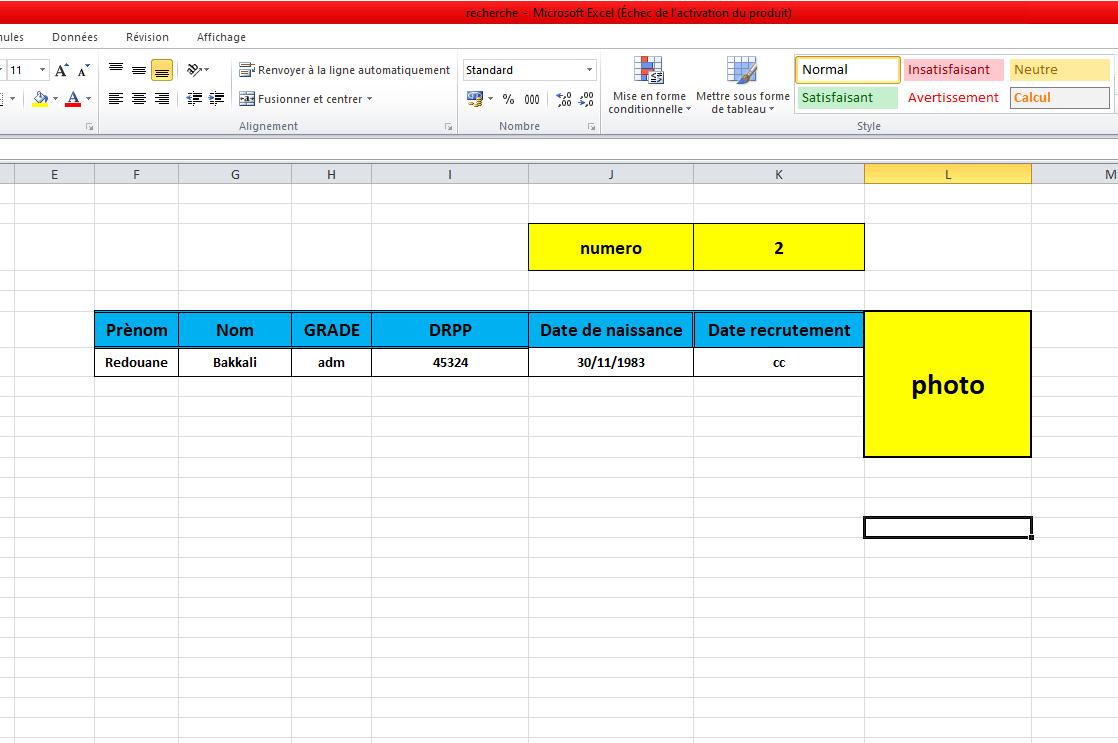The image size is (1118, 743).
Task: Increase the indent
Action: [x=217, y=98]
